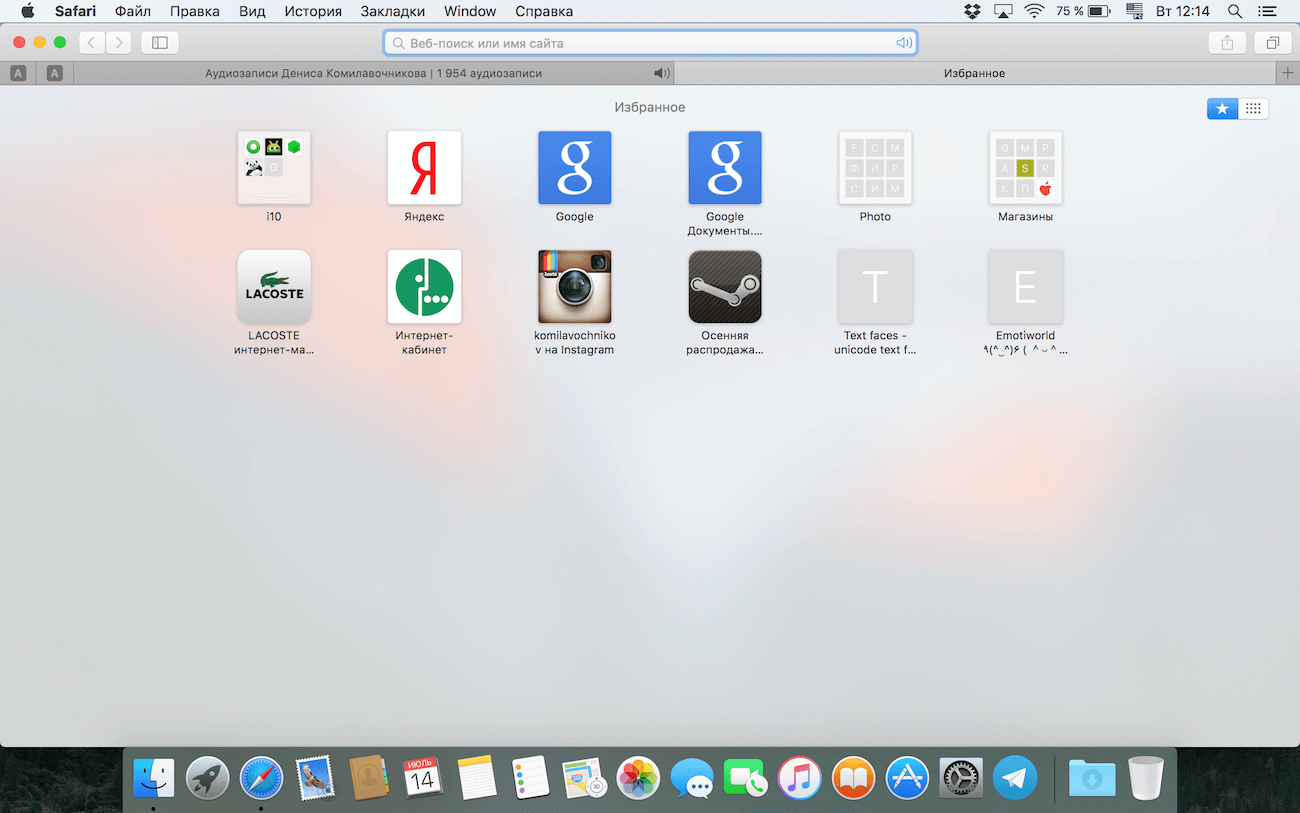Open the Text faces favorite
This screenshot has height=813, width=1300.
(875, 287)
